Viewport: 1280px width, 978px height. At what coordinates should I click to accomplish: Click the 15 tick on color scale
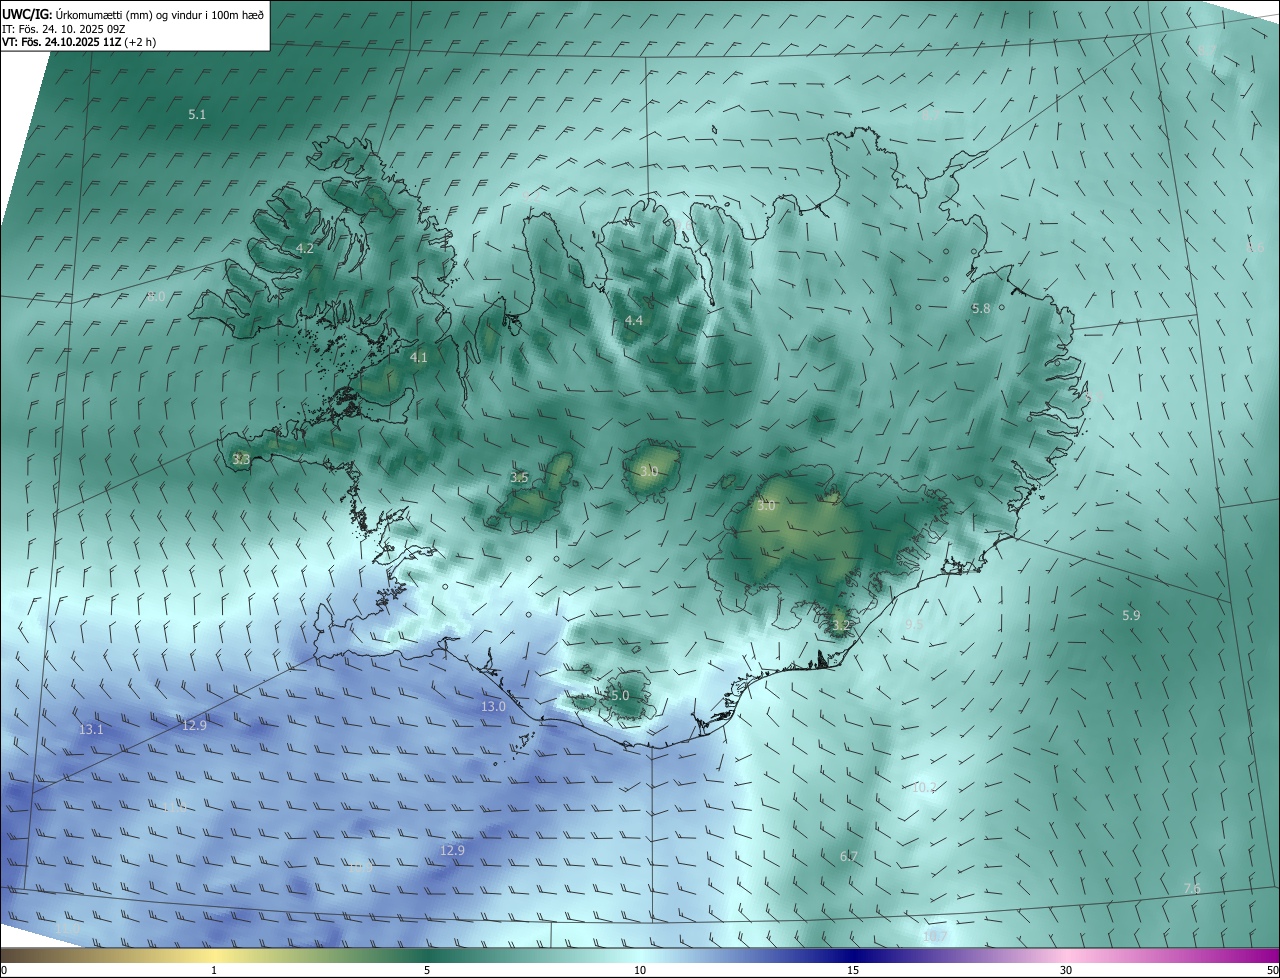click(x=853, y=971)
